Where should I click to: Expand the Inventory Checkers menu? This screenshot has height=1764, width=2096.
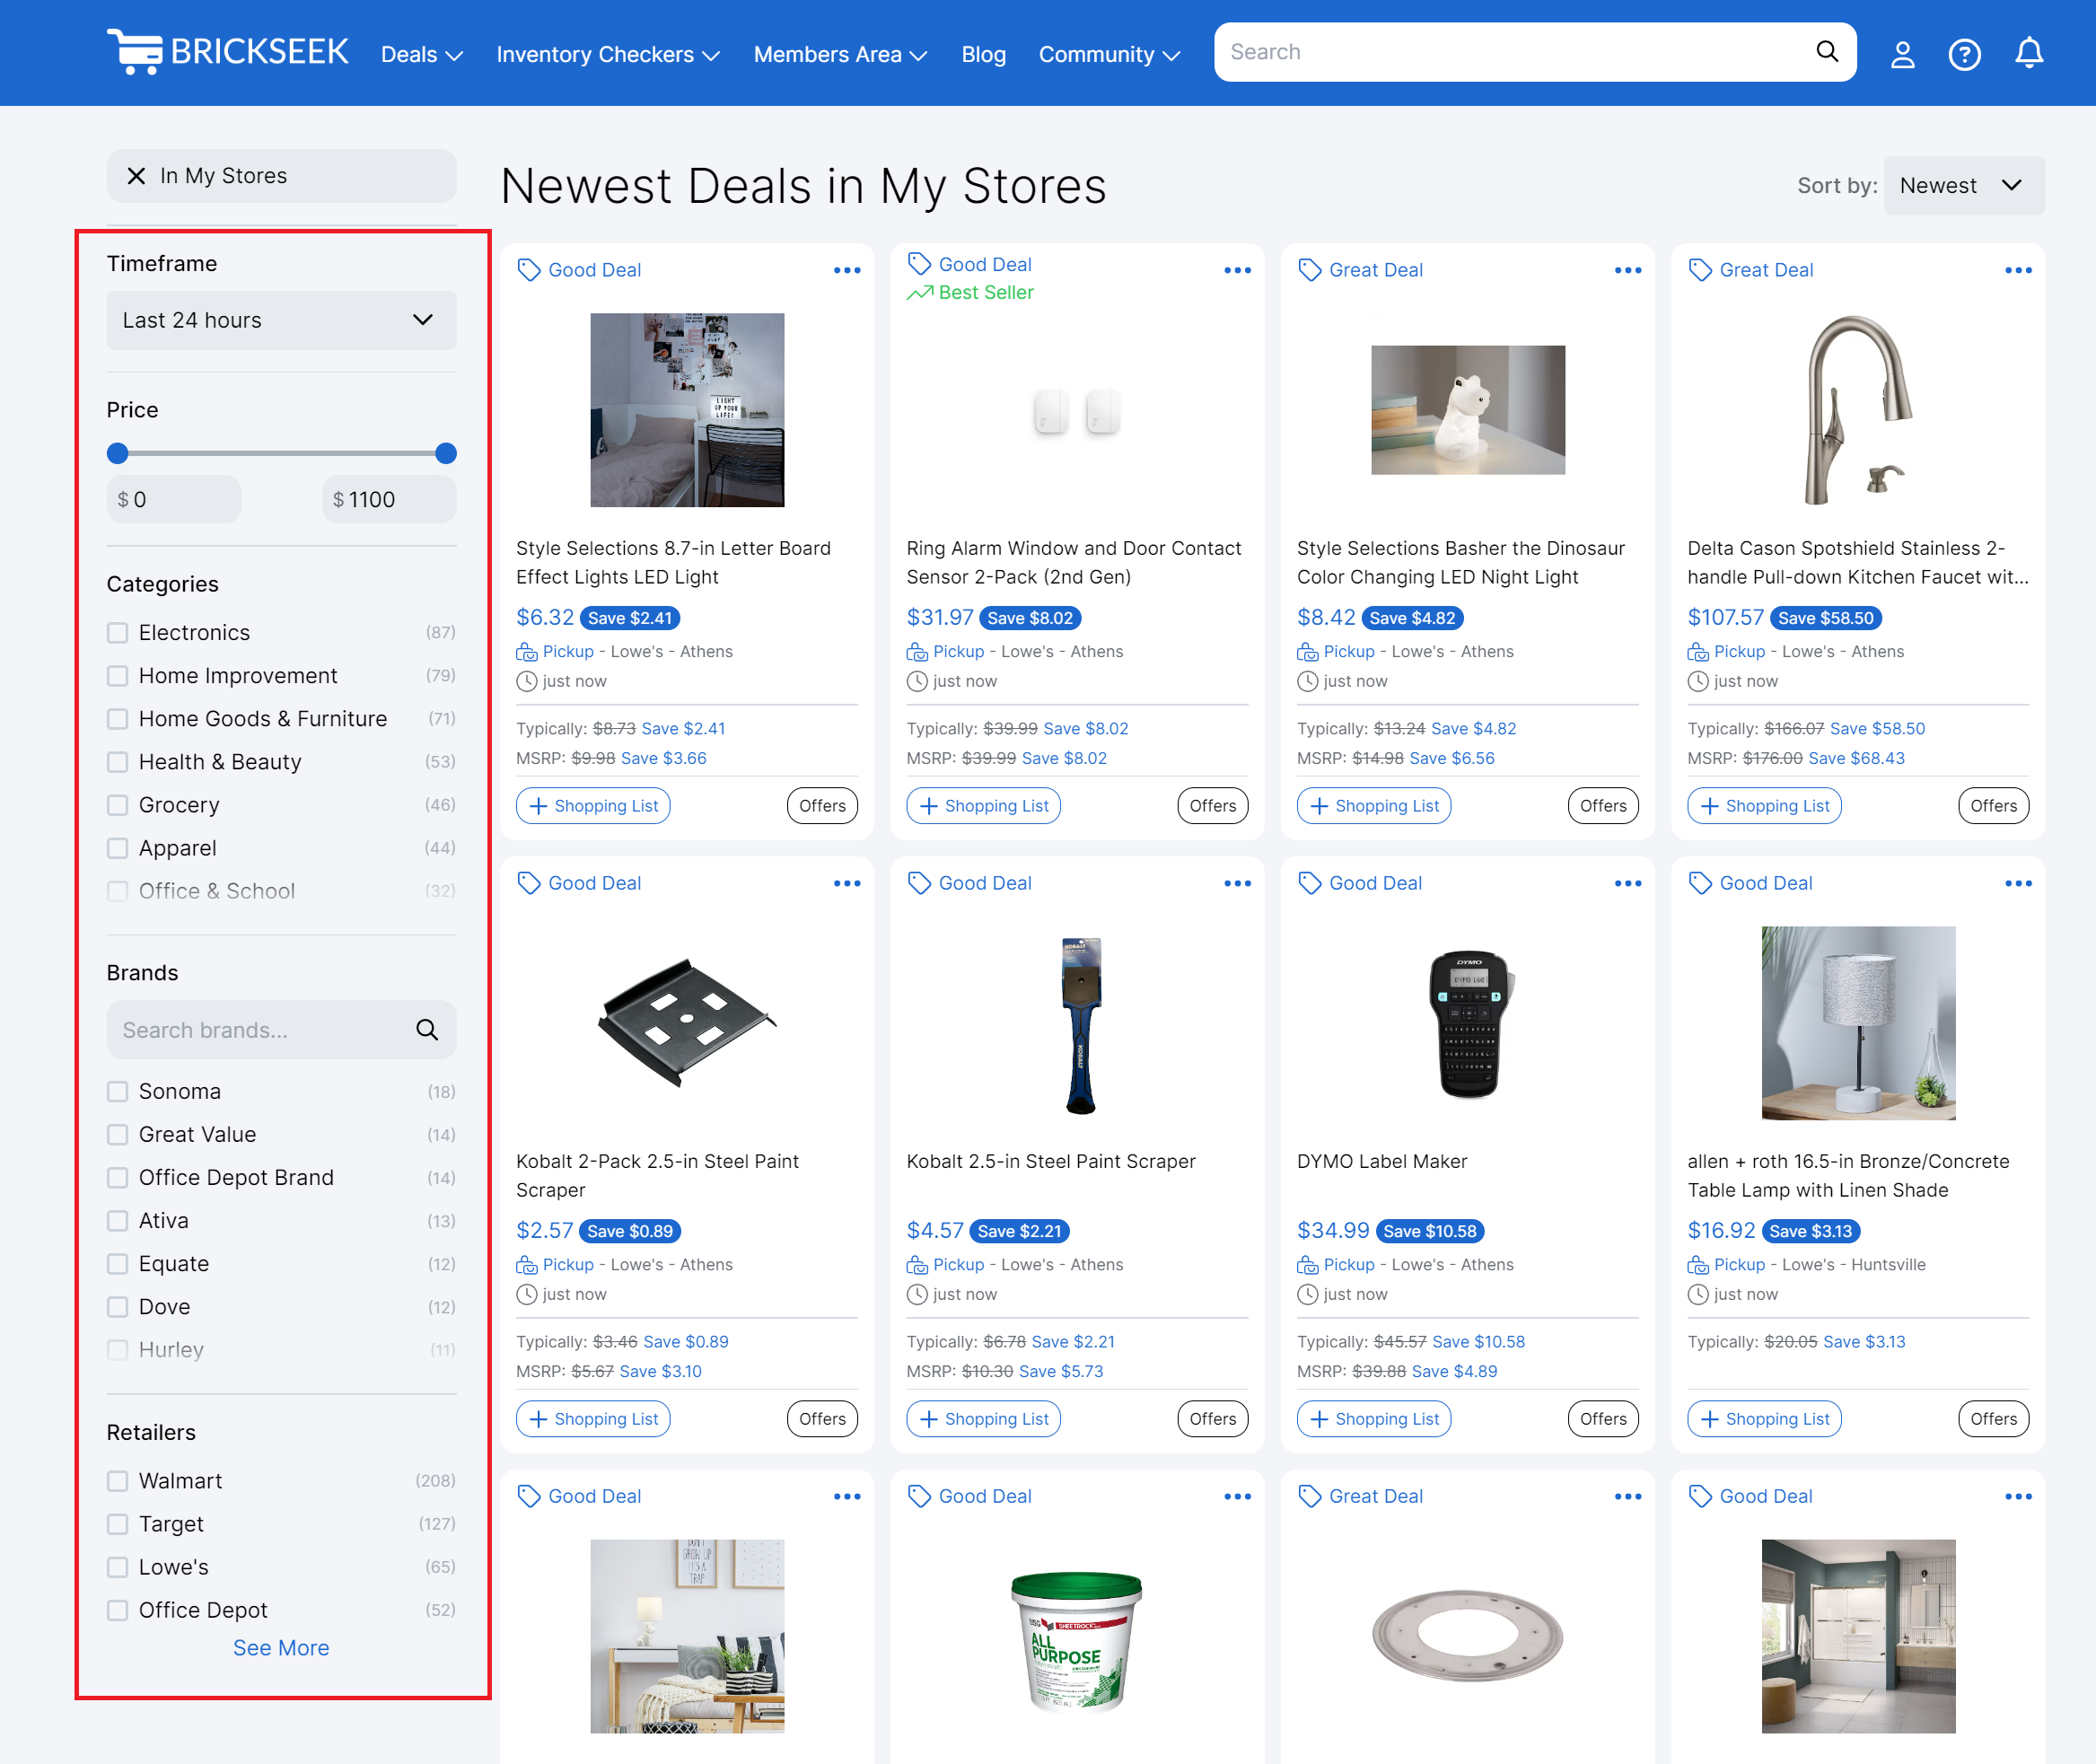608,55
